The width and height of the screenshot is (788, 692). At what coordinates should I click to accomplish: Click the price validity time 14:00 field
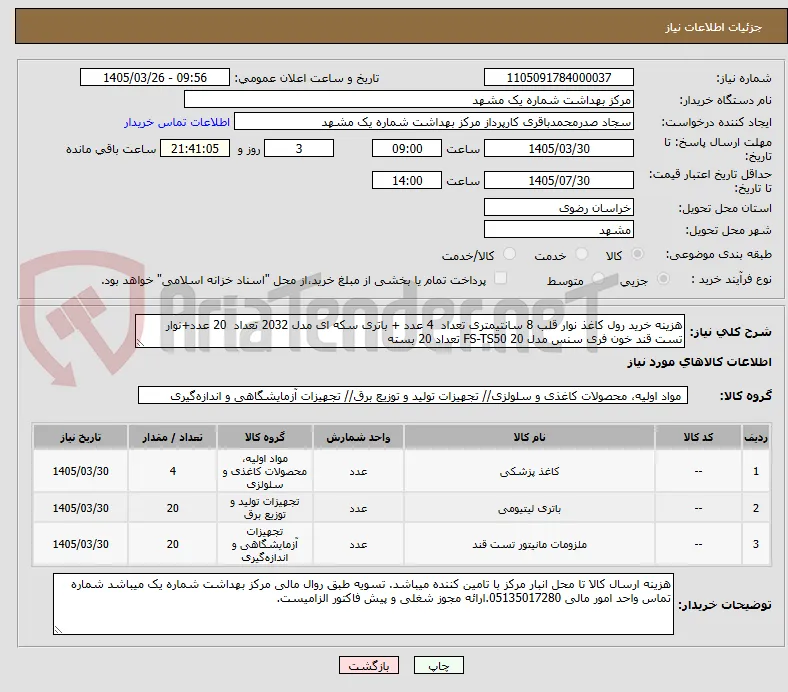pyautogui.click(x=407, y=180)
